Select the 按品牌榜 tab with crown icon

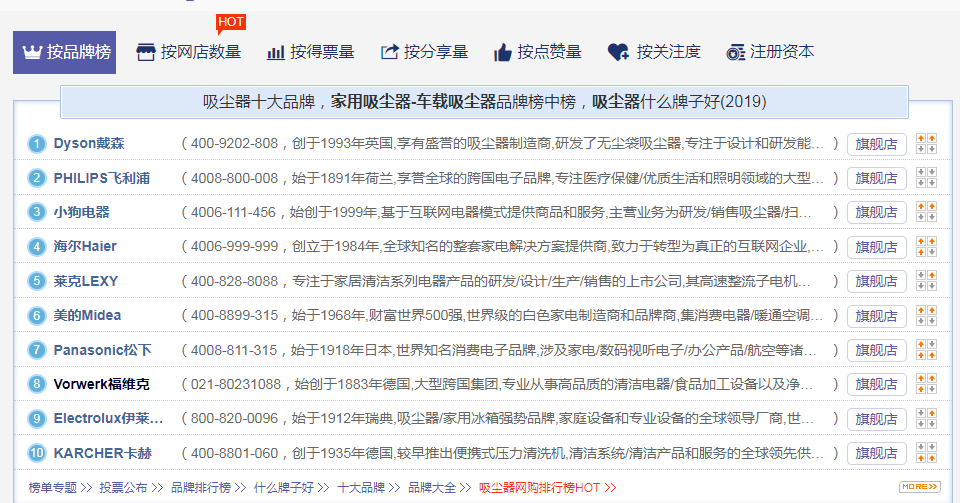(x=64, y=53)
